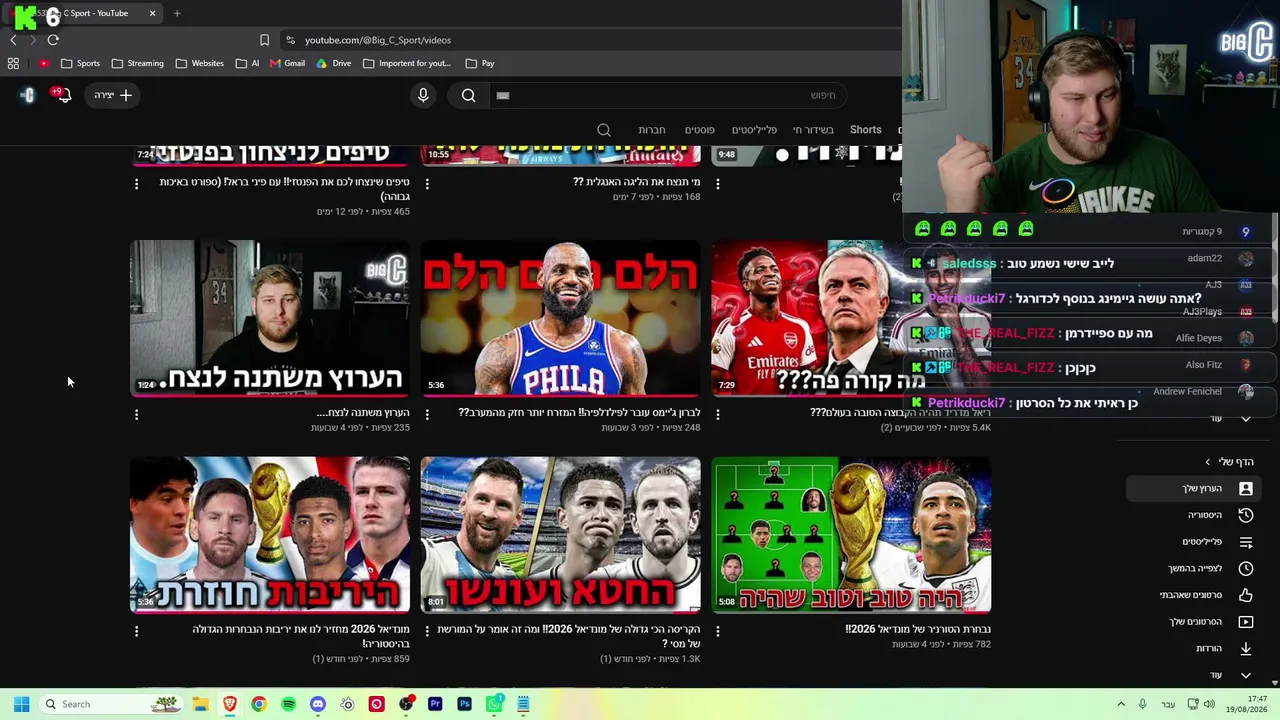Expand the 'עוד' list below the subscriptions
Image resolution: width=1280 pixels, height=720 pixels.
pos(1230,418)
